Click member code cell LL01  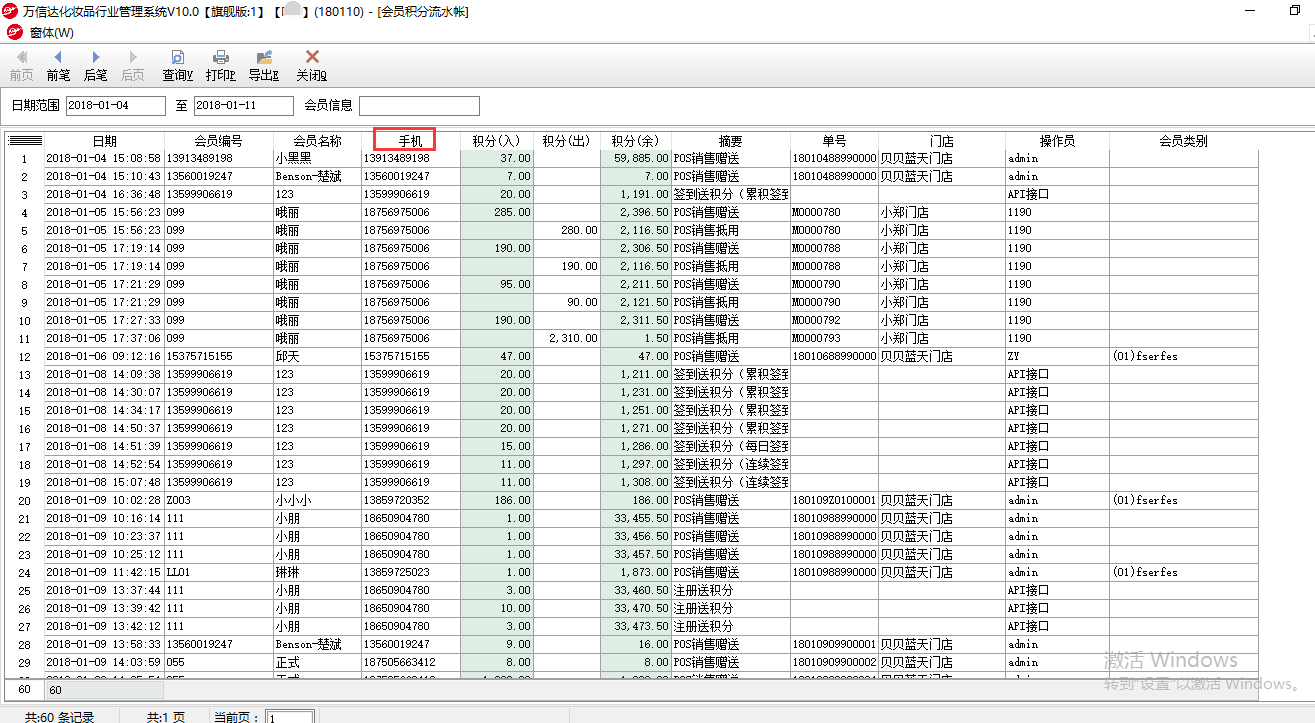218,572
